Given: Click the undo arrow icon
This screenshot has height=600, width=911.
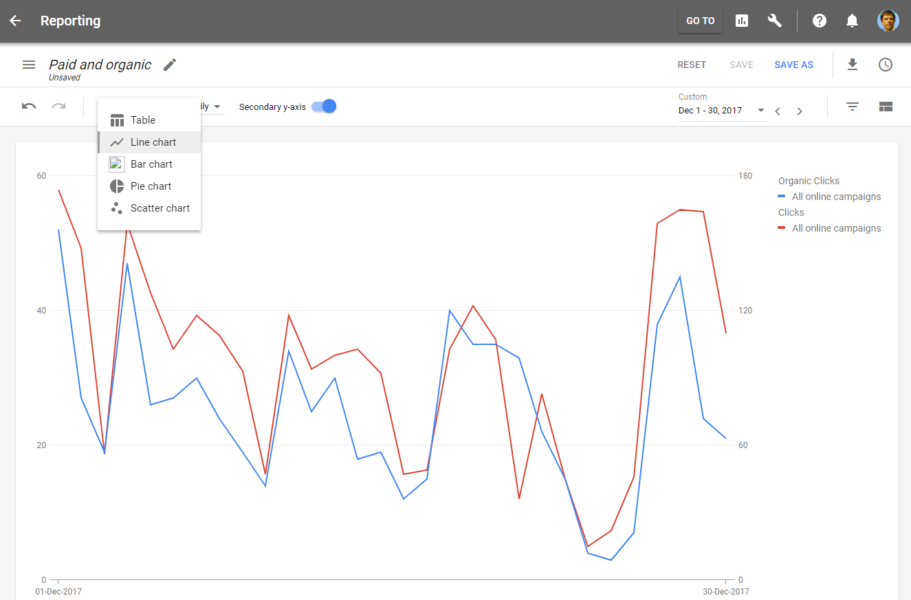Looking at the screenshot, I should [29, 106].
